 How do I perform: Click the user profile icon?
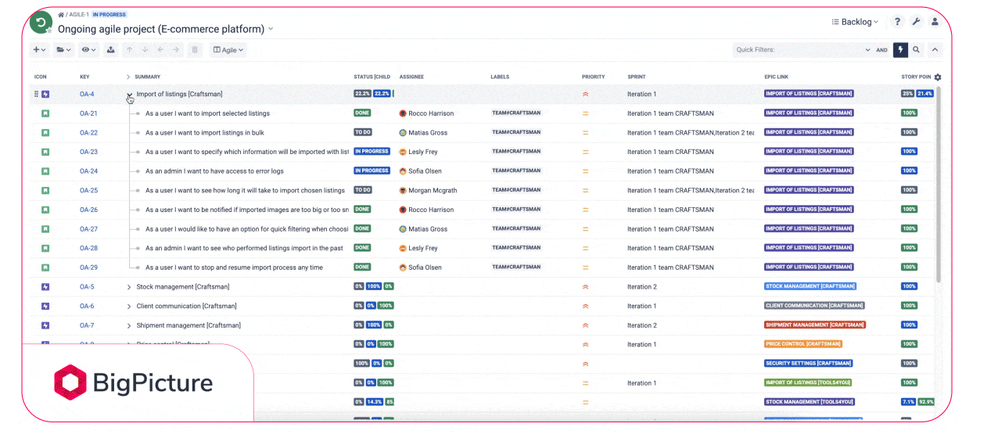coord(934,22)
